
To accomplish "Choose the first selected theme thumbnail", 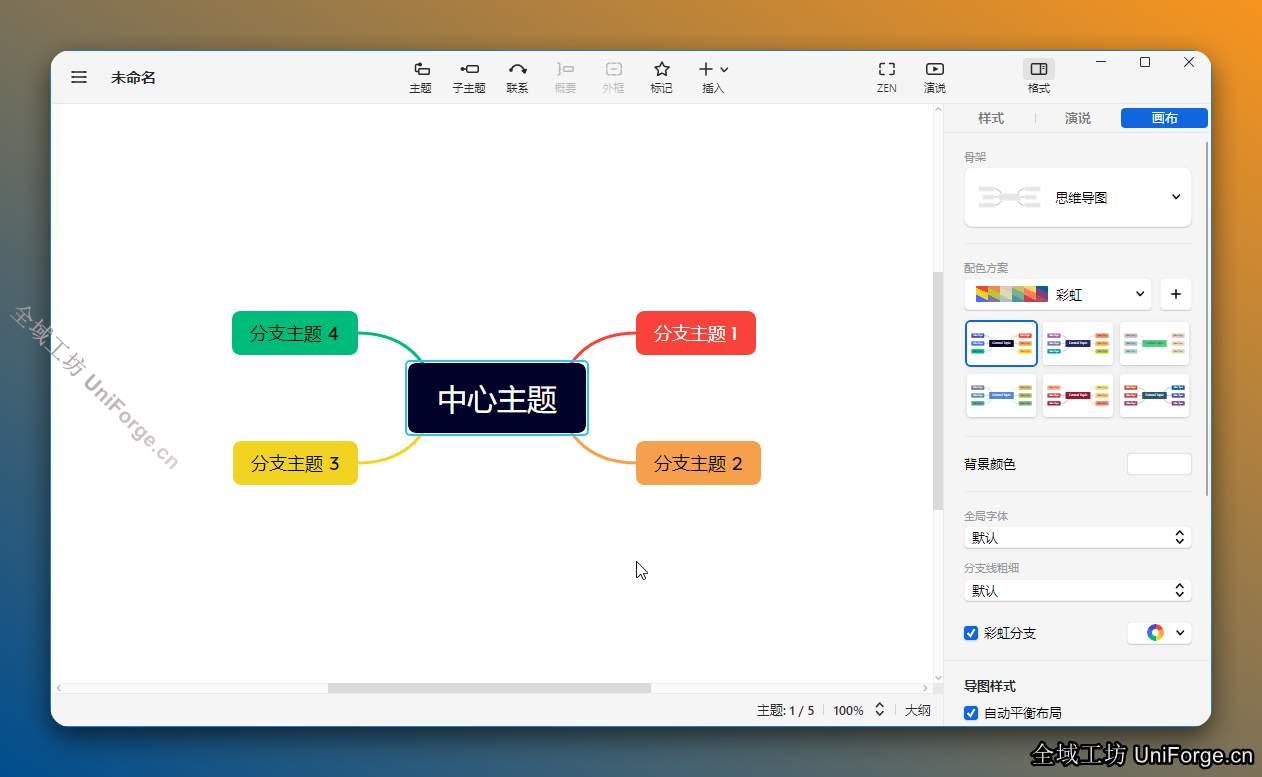I will [1001, 343].
